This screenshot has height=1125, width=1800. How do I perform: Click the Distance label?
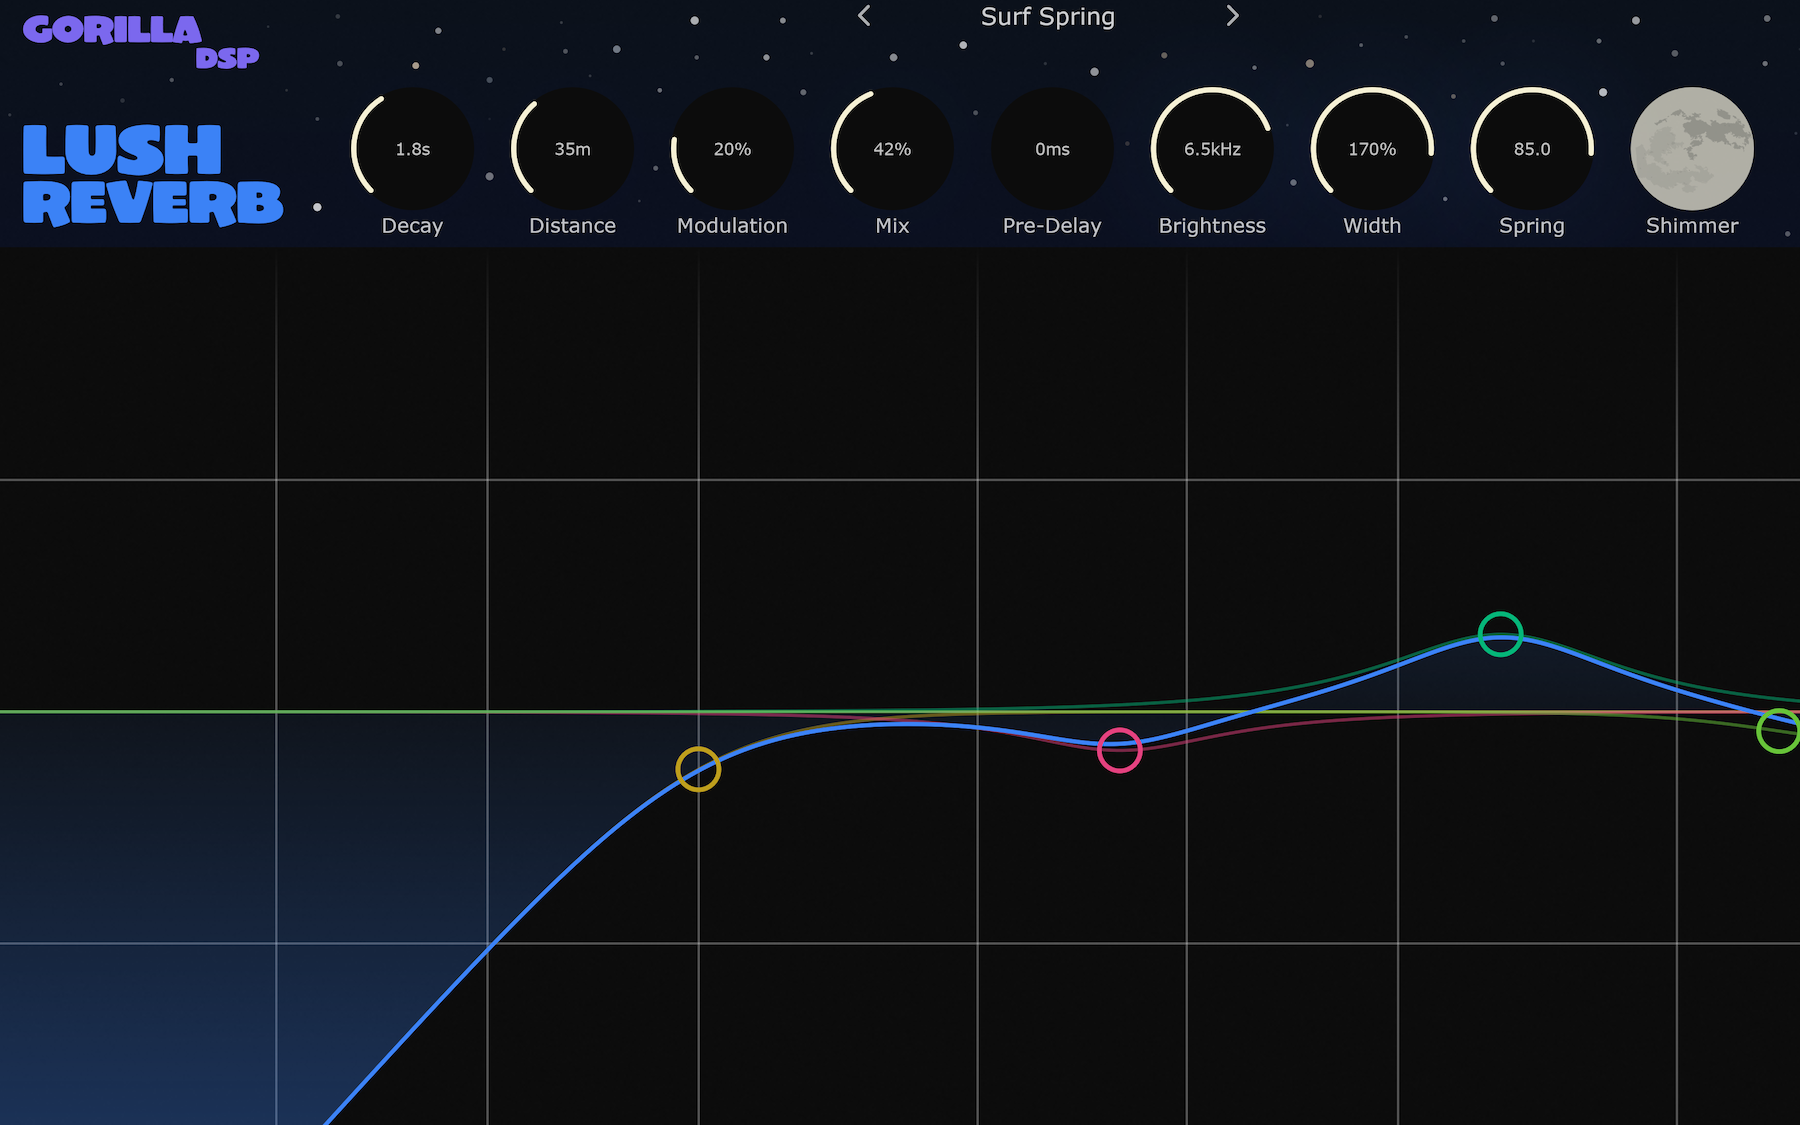[572, 226]
